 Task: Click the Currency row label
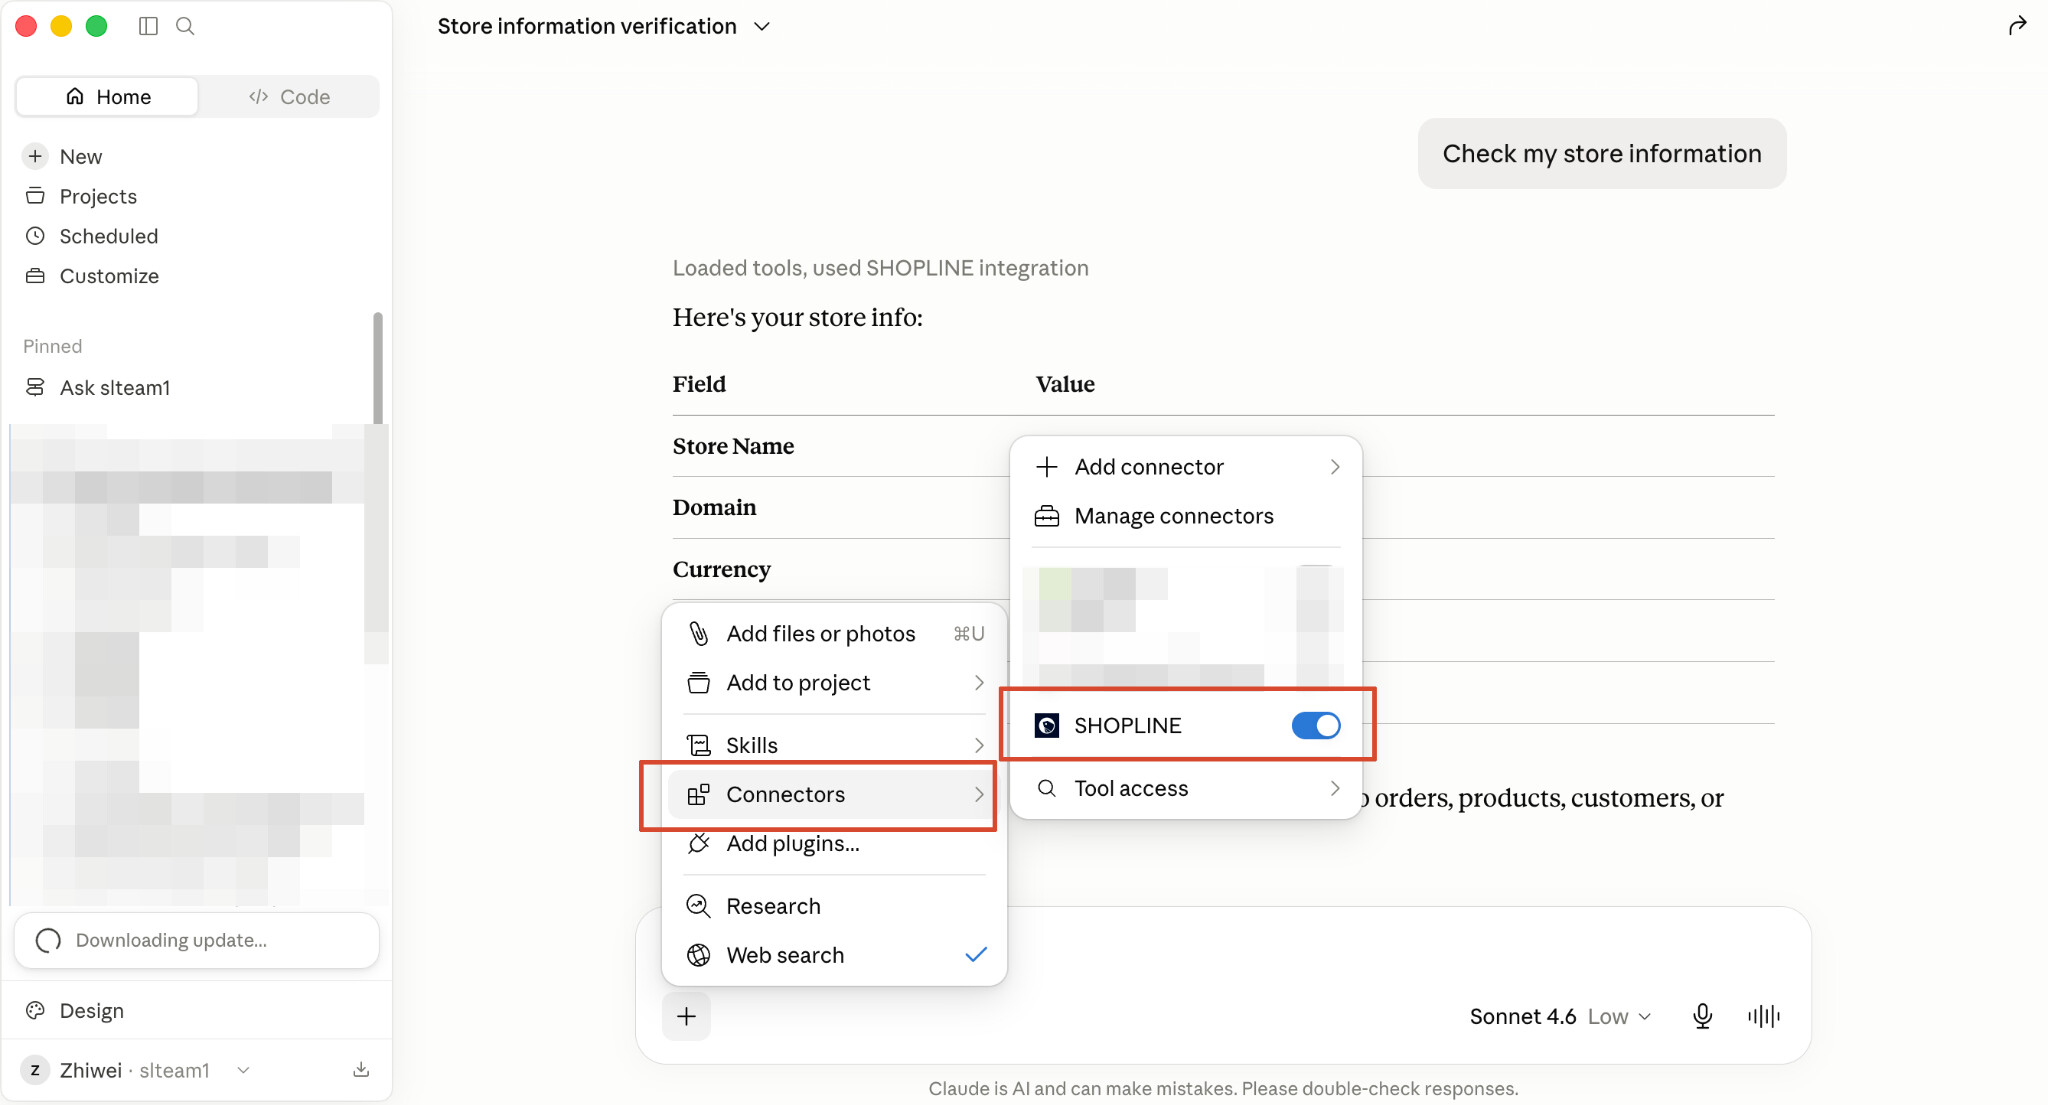[x=721, y=570]
